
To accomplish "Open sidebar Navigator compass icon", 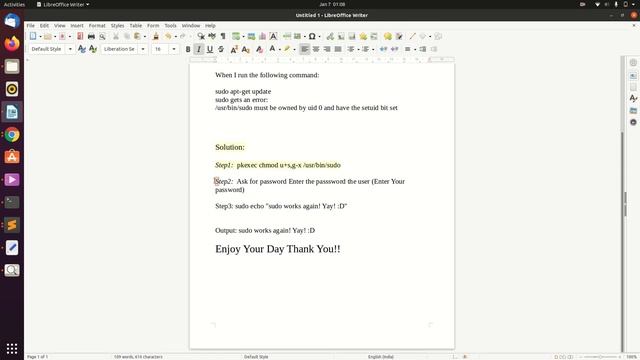I will pyautogui.click(x=633, y=122).
